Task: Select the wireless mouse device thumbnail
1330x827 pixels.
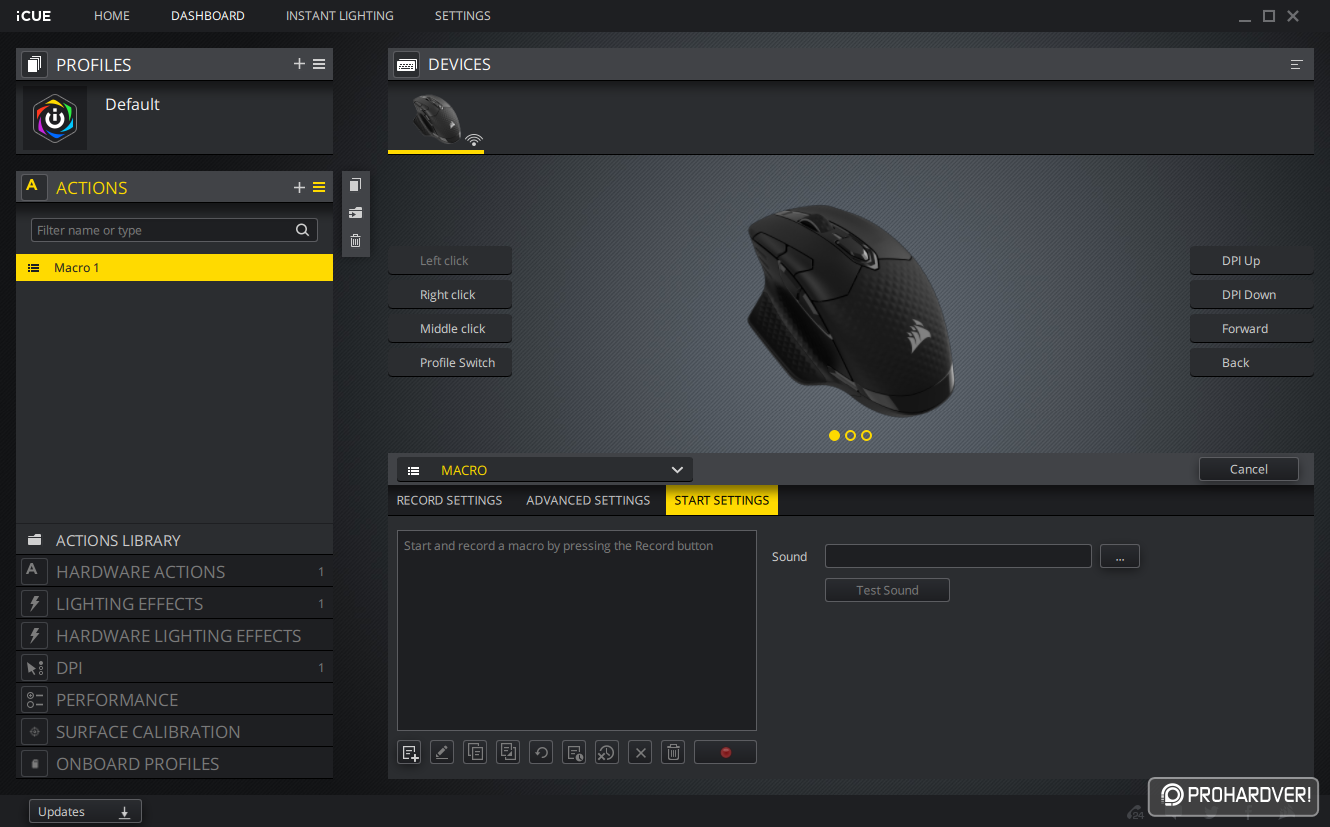Action: [436, 120]
